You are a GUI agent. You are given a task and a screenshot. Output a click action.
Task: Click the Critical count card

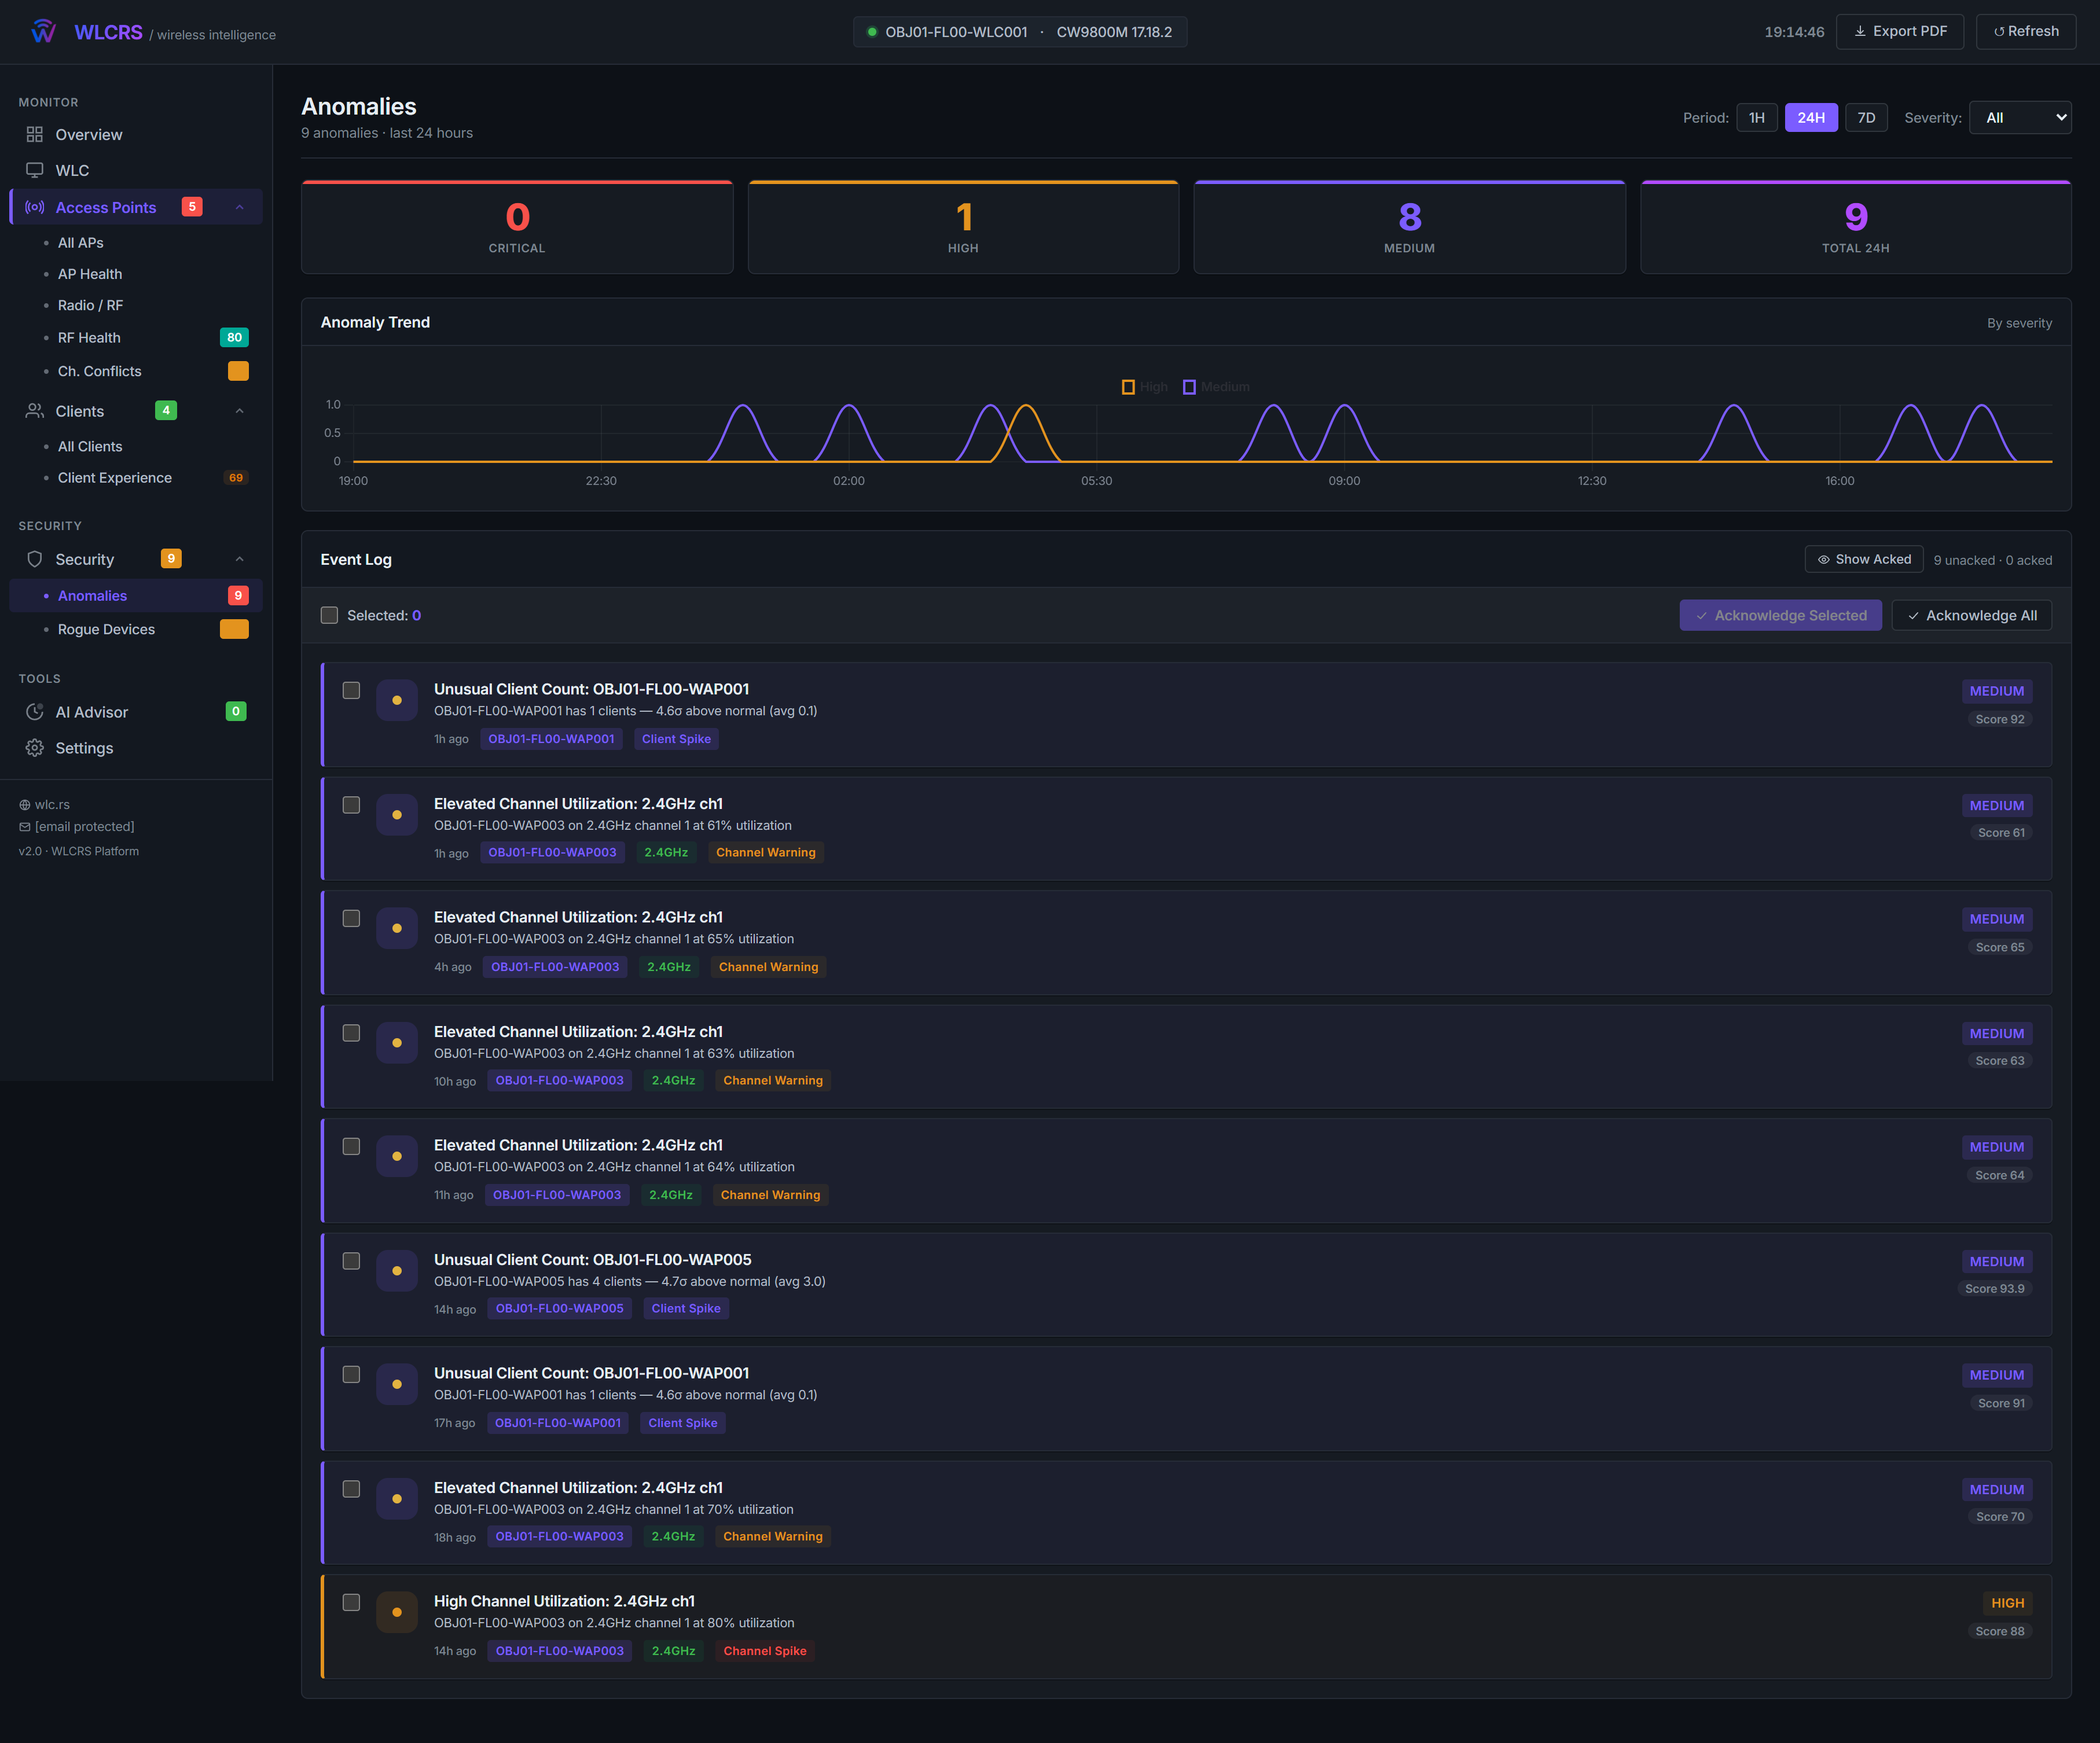pos(517,227)
